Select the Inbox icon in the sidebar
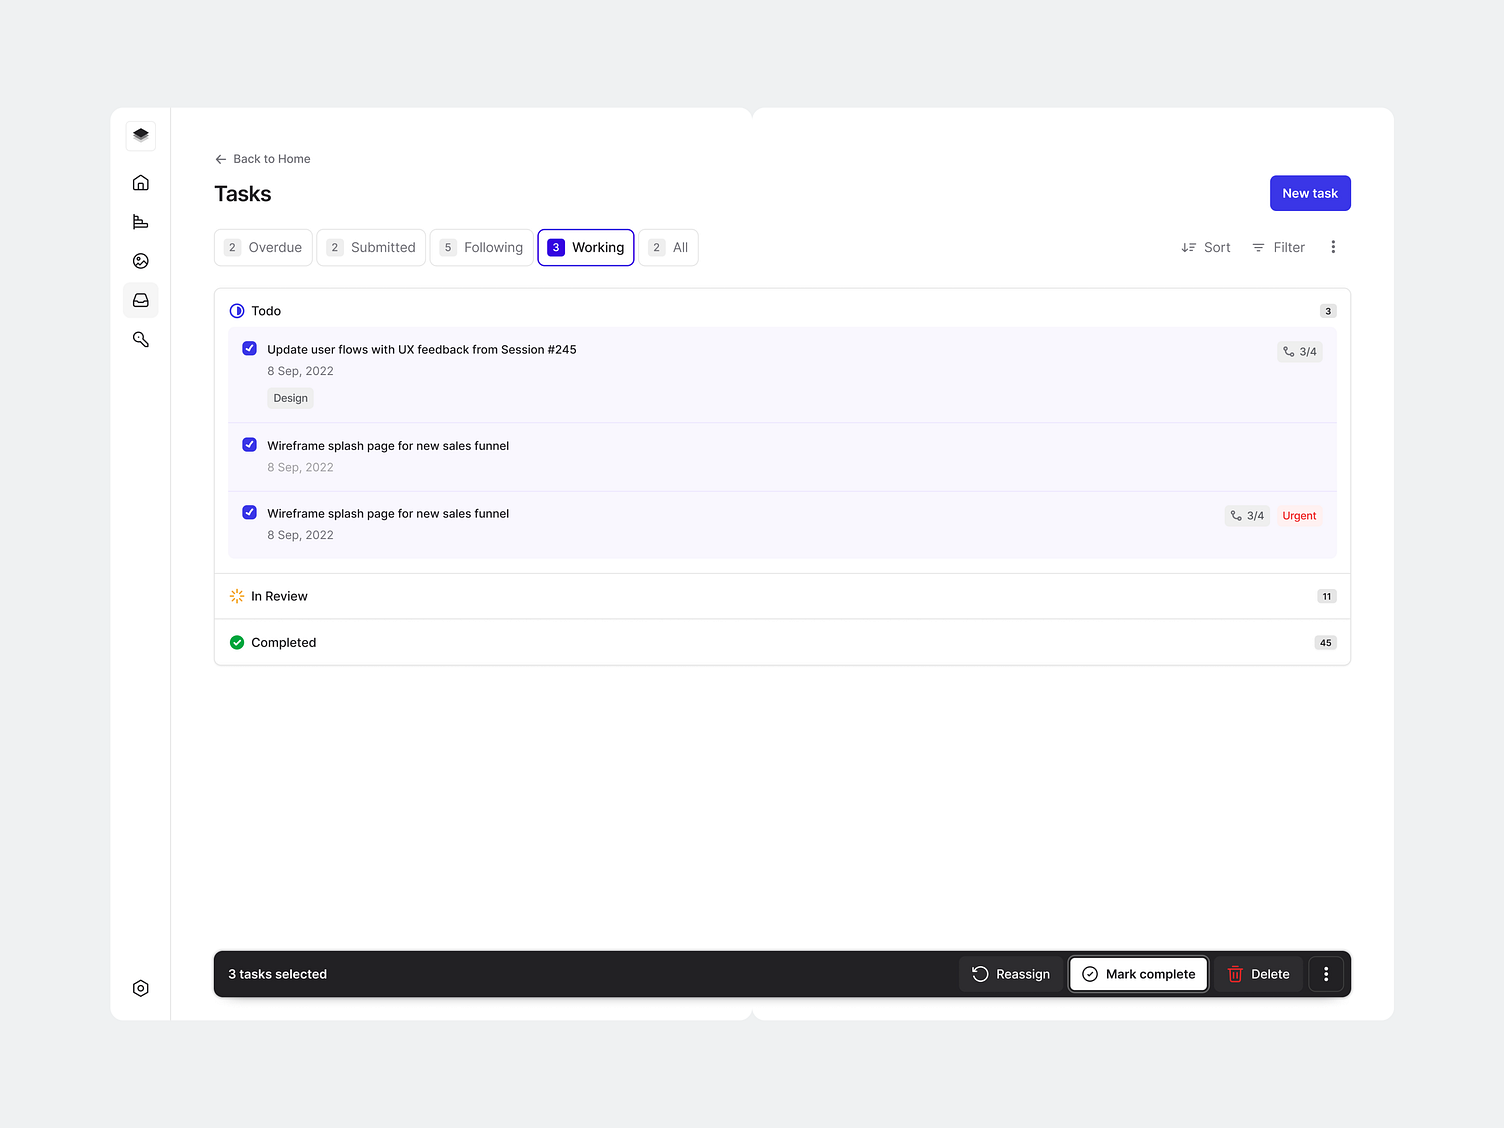This screenshot has width=1504, height=1128. pyautogui.click(x=140, y=300)
